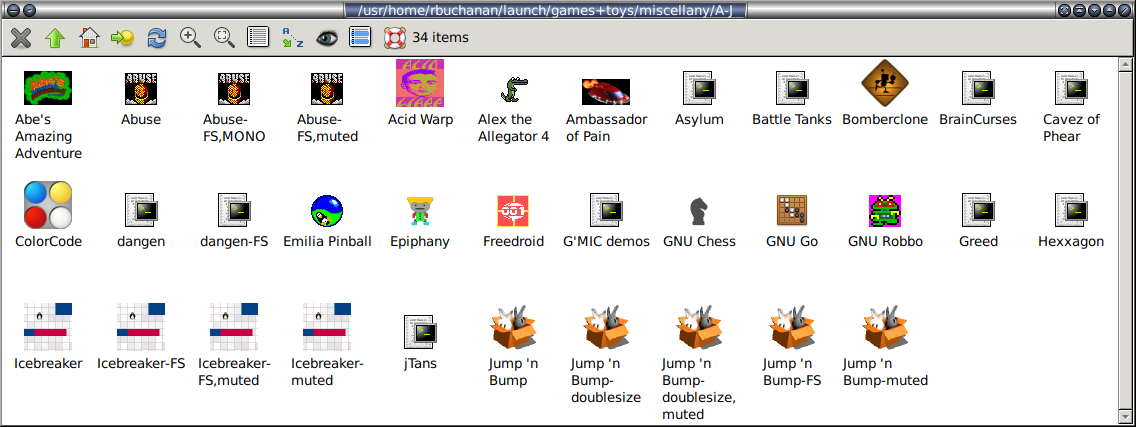This screenshot has width=1136, height=427.
Task: Launch Bomberclone with orange sign icon
Action: [885, 83]
